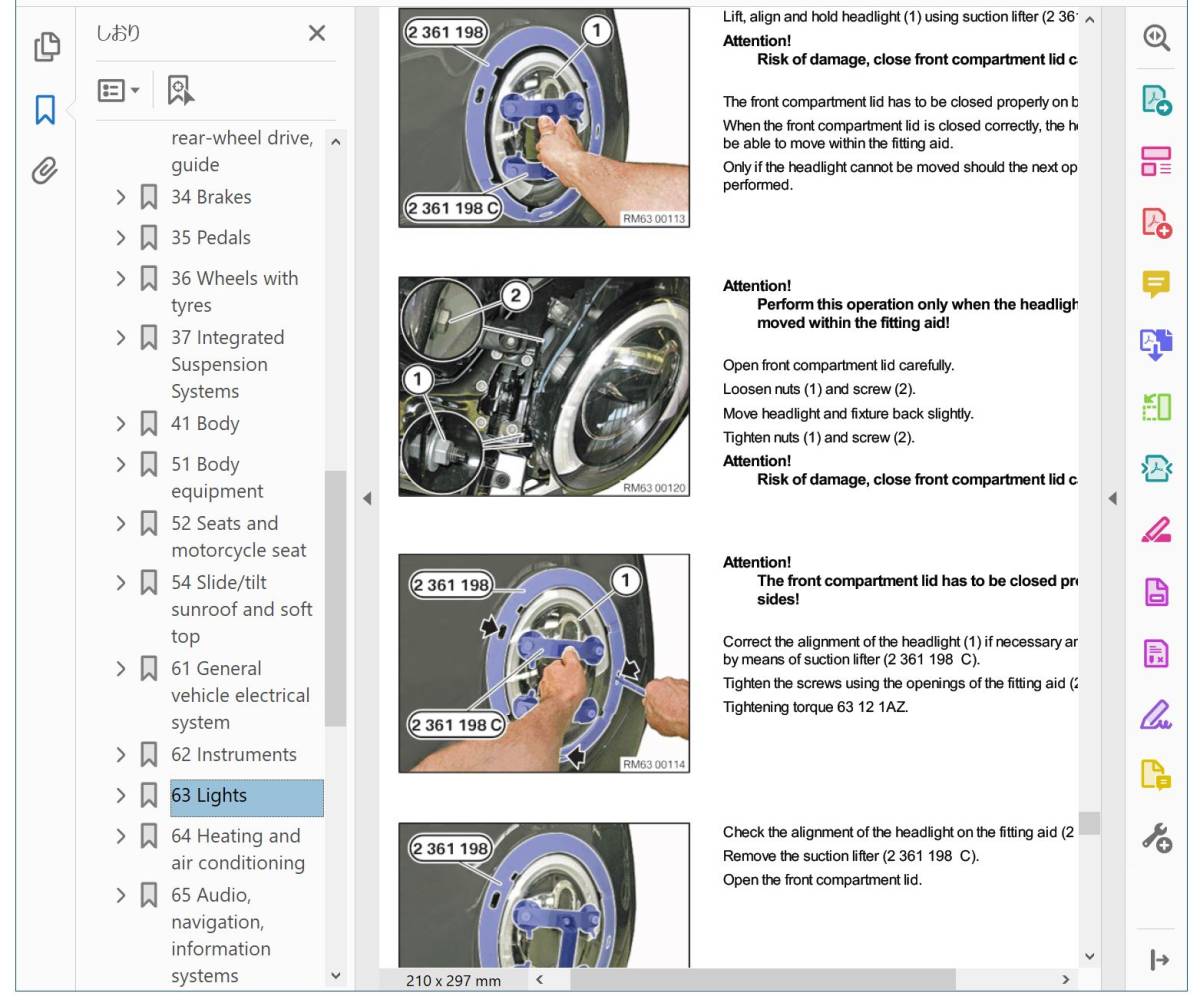The width and height of the screenshot is (1200, 1003).
Task: Go to 65 Audio, navigation, information systems
Action: [x=221, y=935]
